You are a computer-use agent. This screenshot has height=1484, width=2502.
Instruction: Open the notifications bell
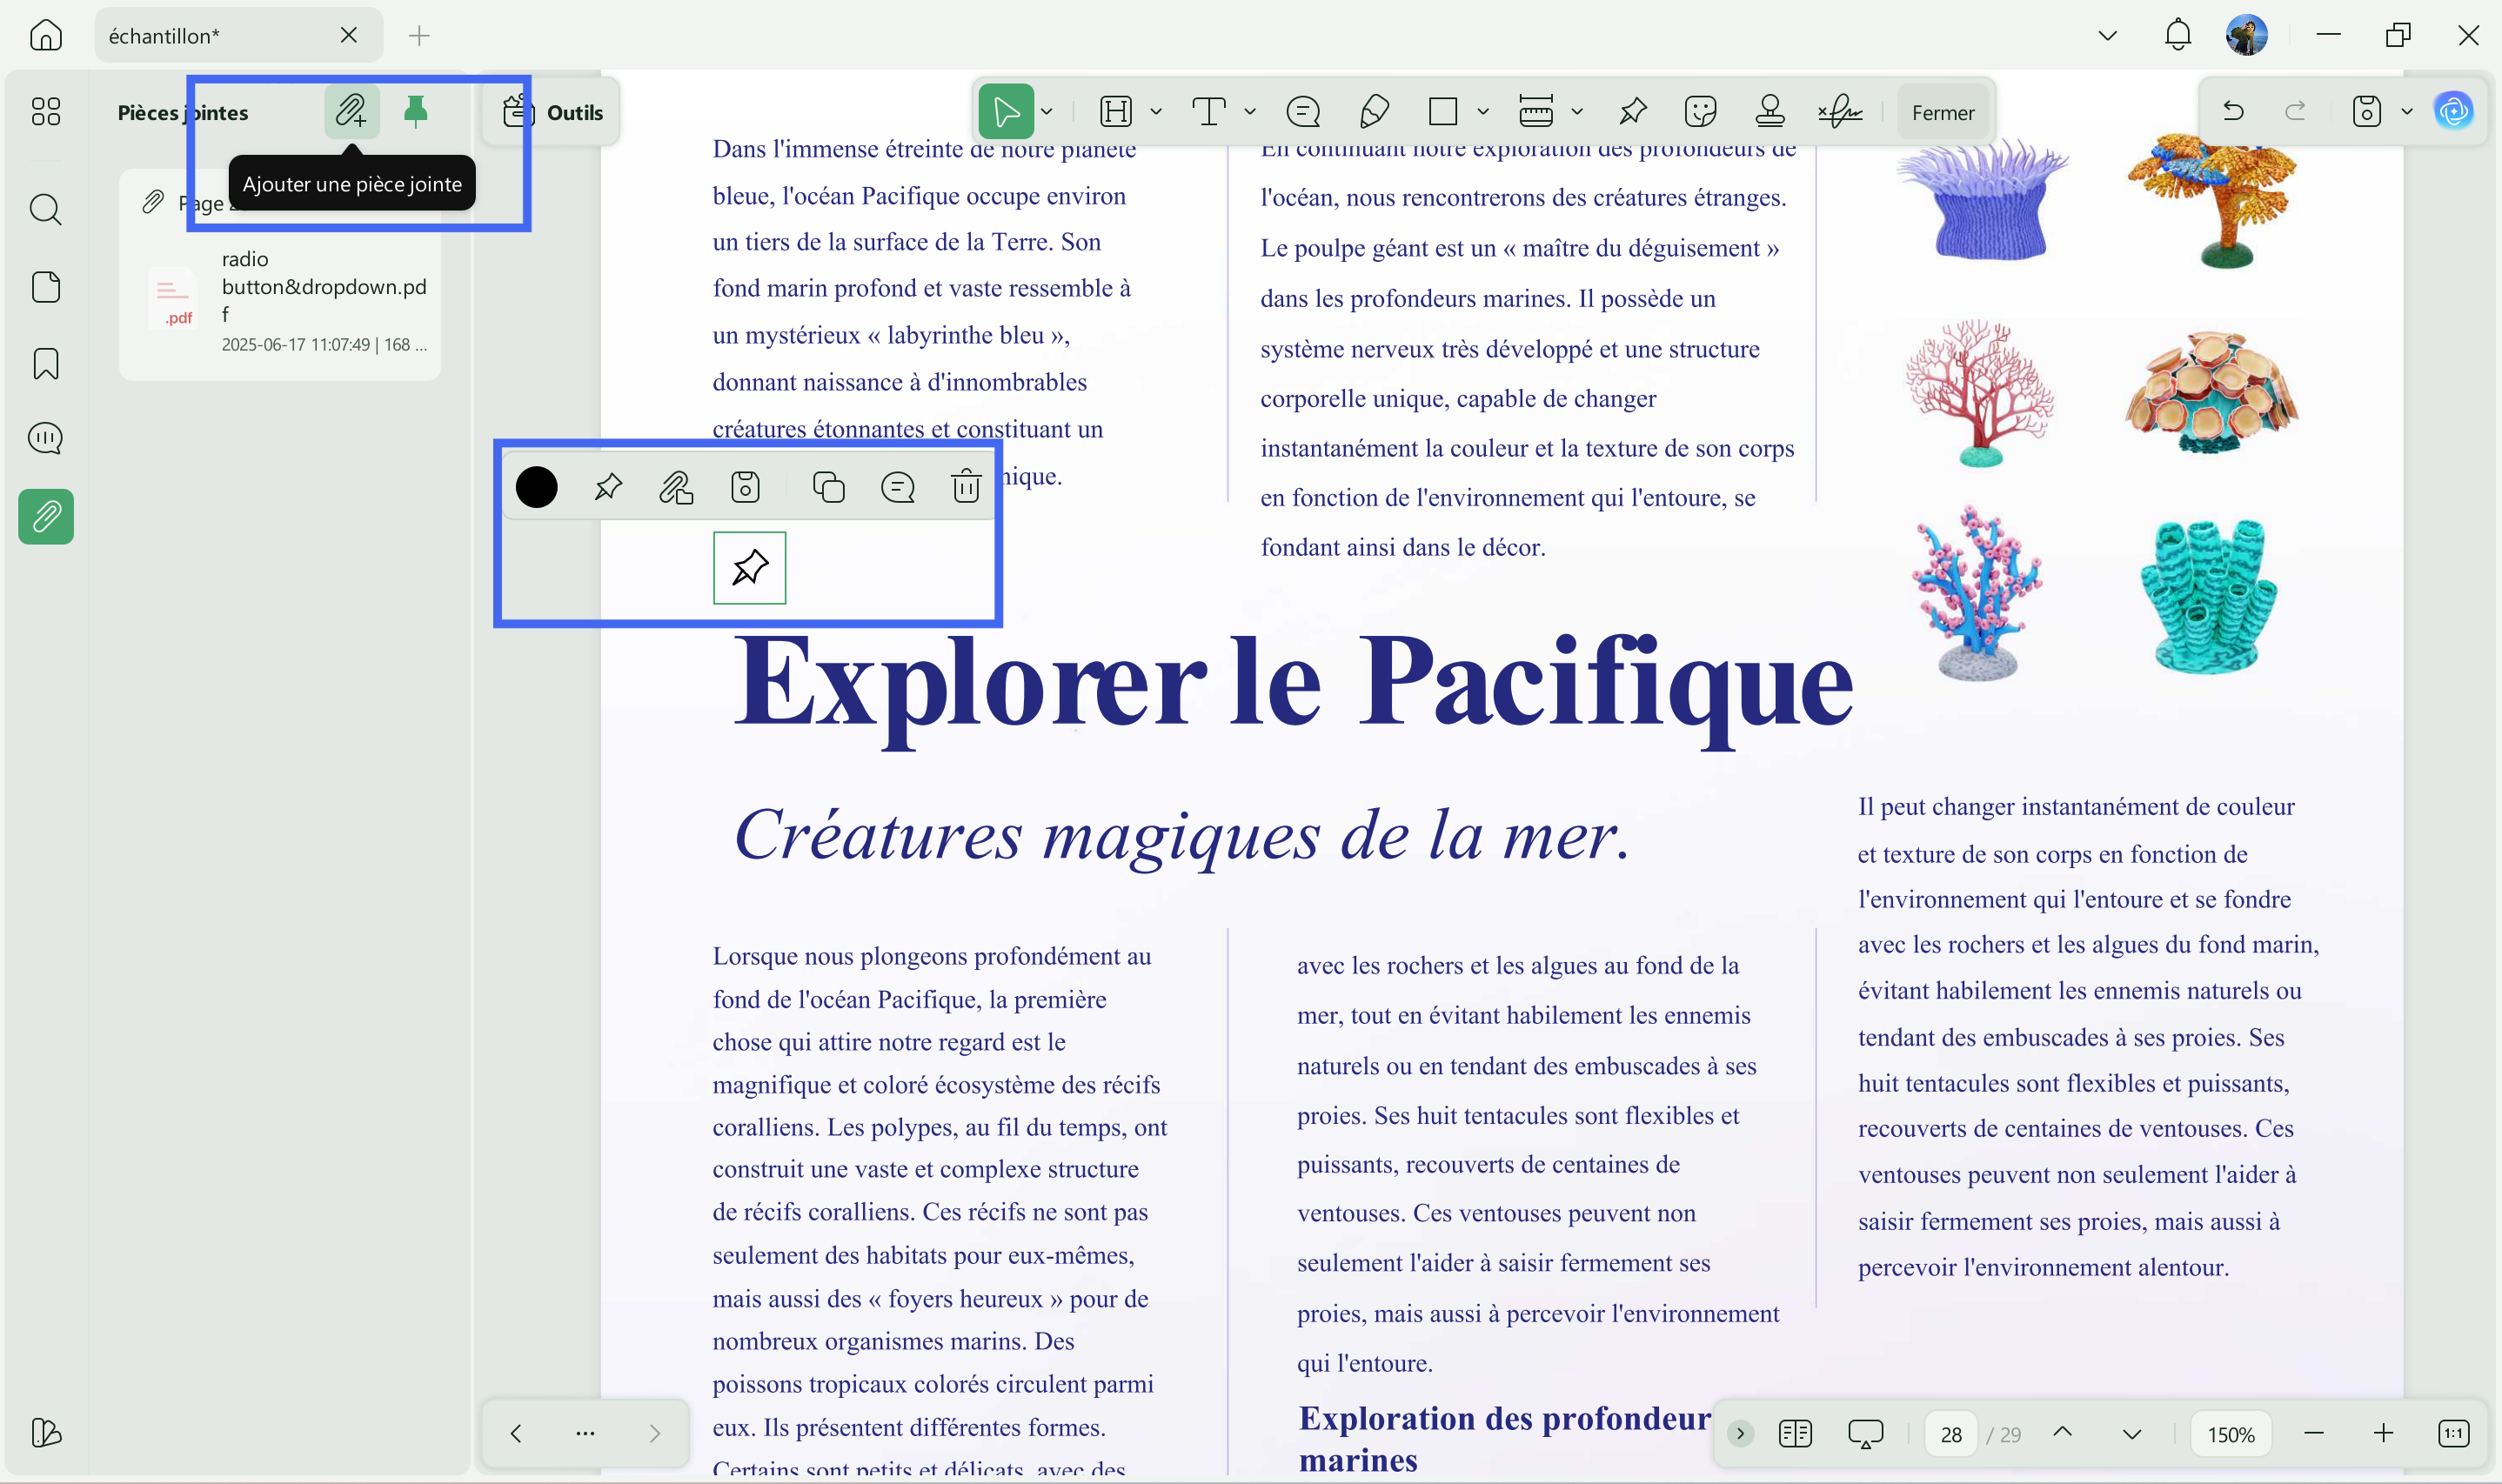tap(2178, 36)
